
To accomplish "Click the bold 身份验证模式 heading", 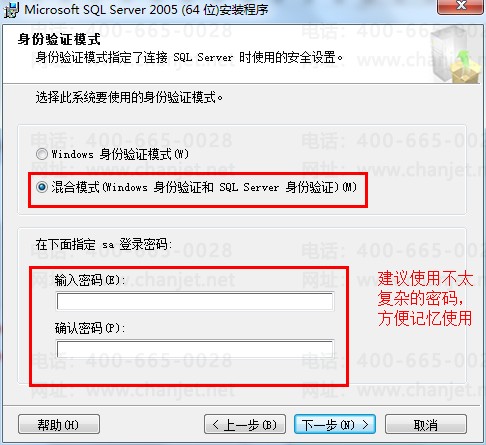I will (x=59, y=39).
